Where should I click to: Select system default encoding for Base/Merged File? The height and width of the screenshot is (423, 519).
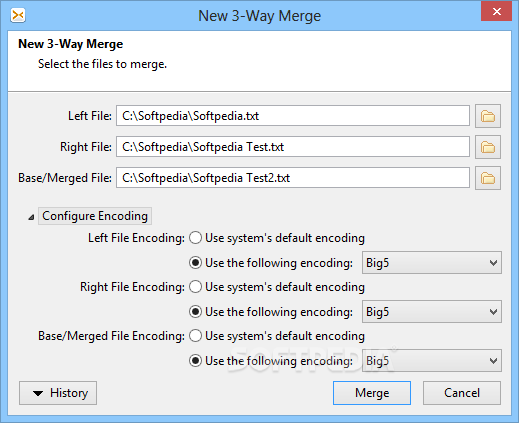pos(195,336)
